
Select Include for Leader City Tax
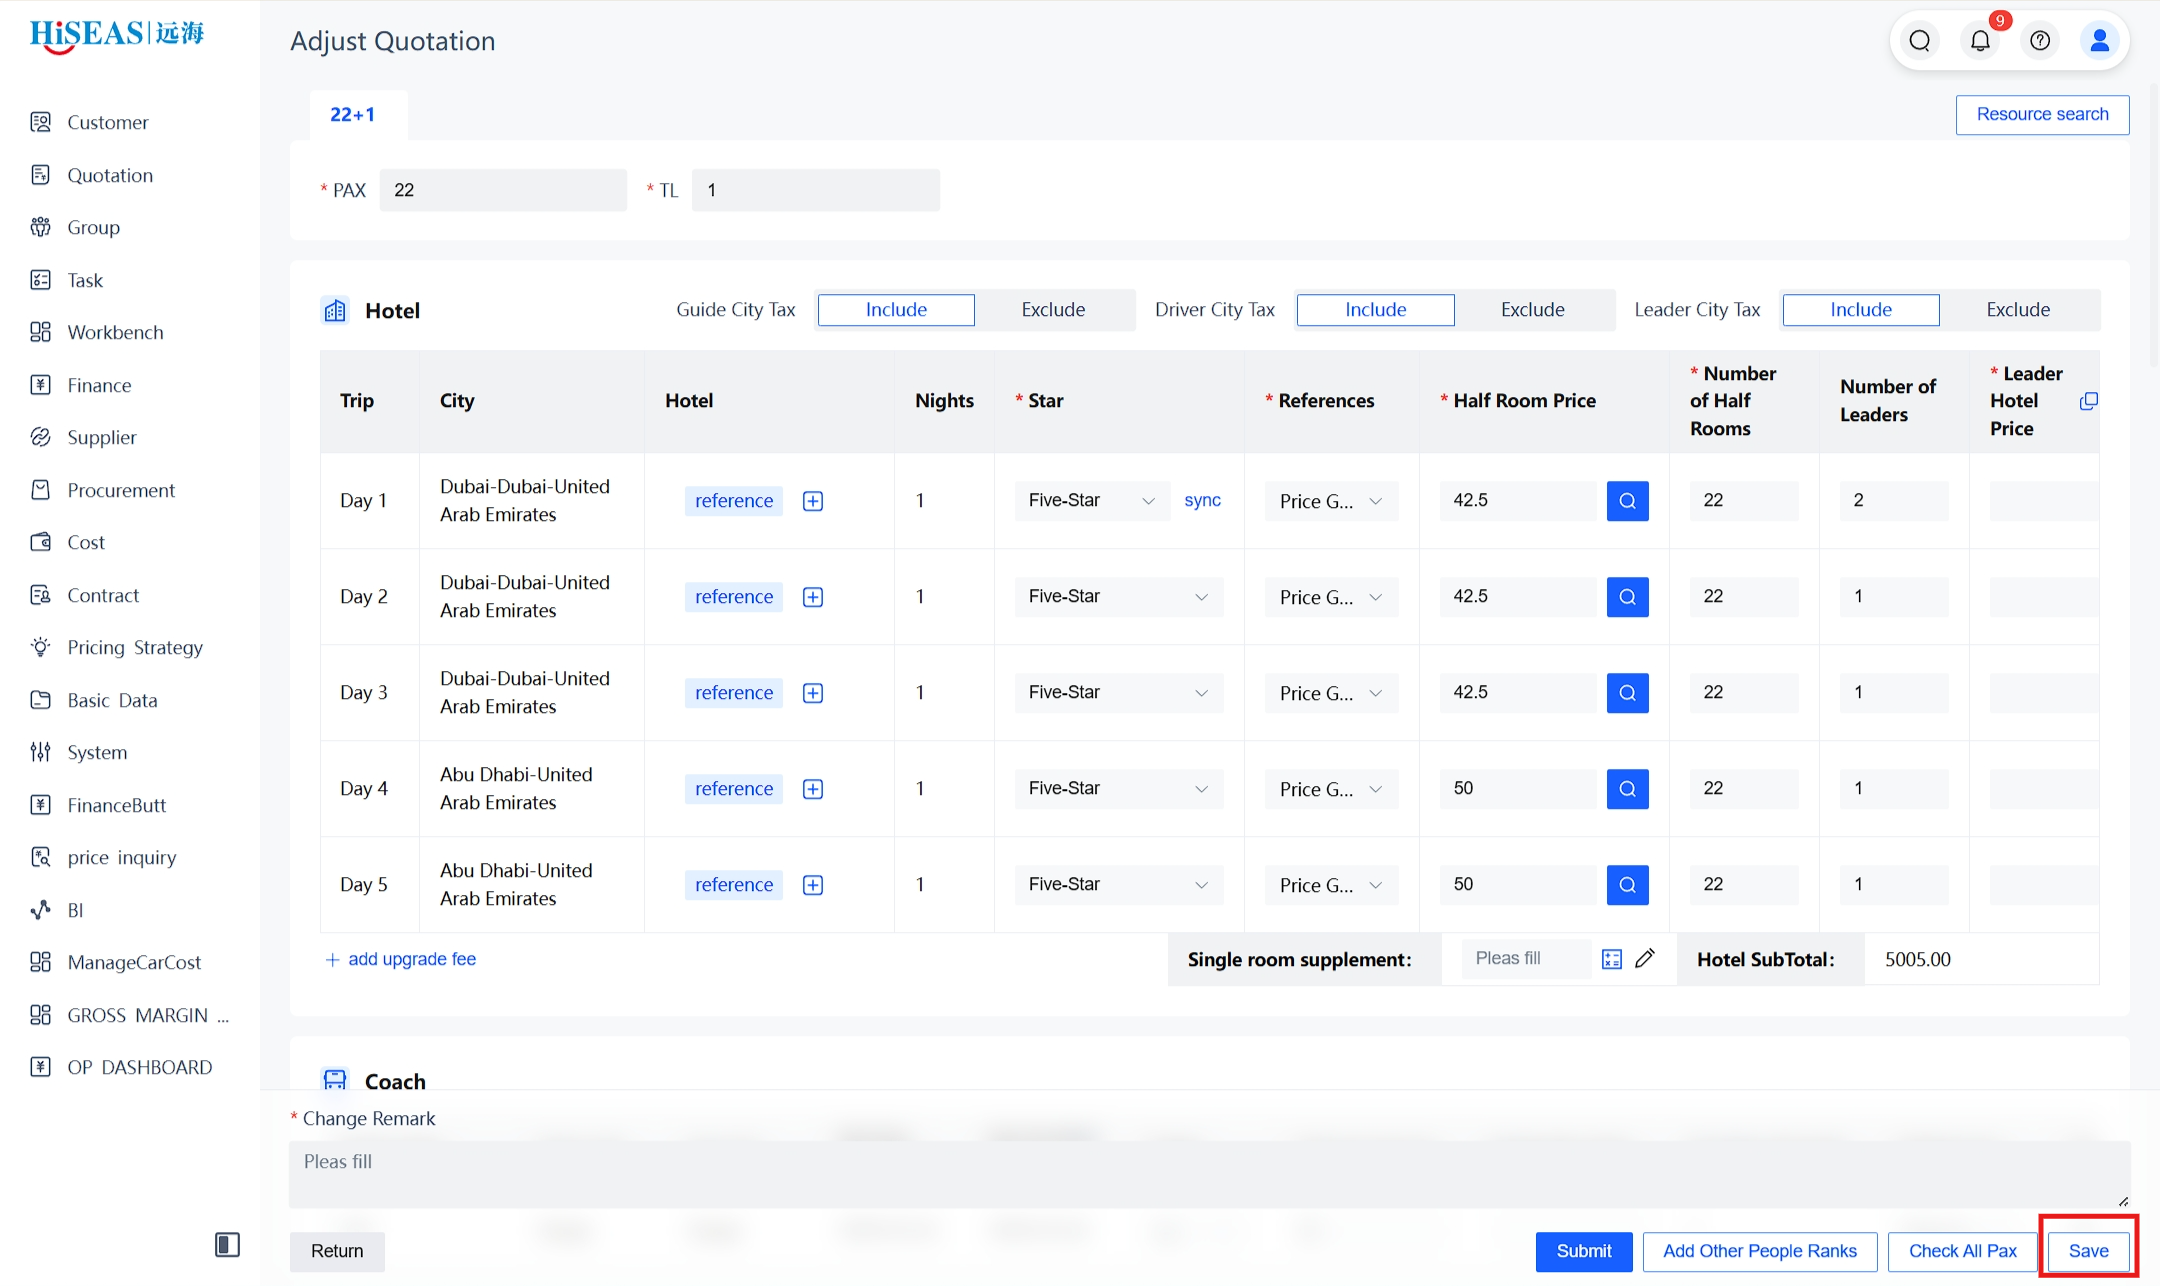point(1861,310)
